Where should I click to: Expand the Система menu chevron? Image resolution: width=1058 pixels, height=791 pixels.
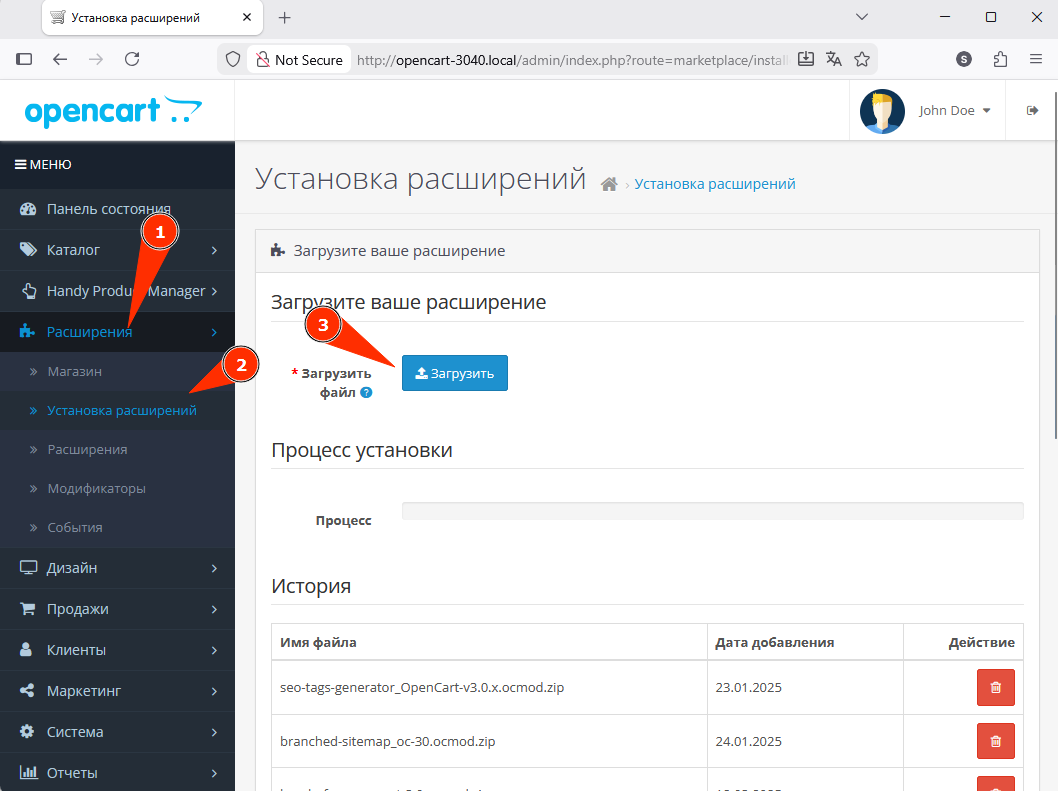coord(214,732)
